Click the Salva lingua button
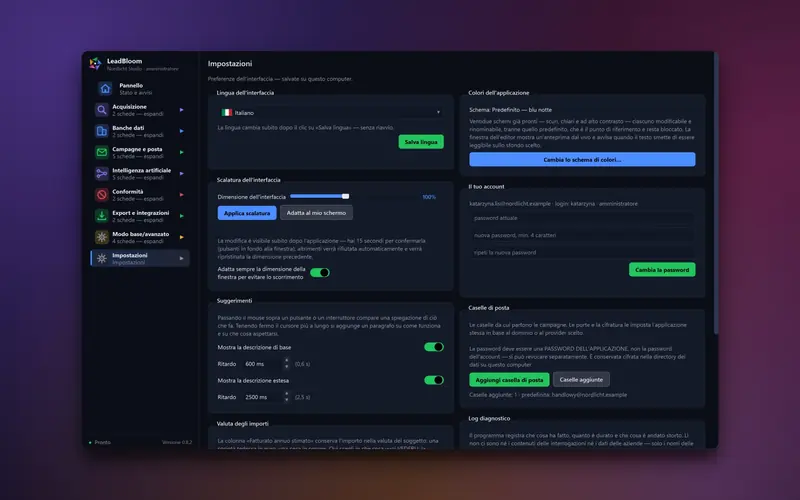This screenshot has width=800, height=500. click(x=421, y=142)
